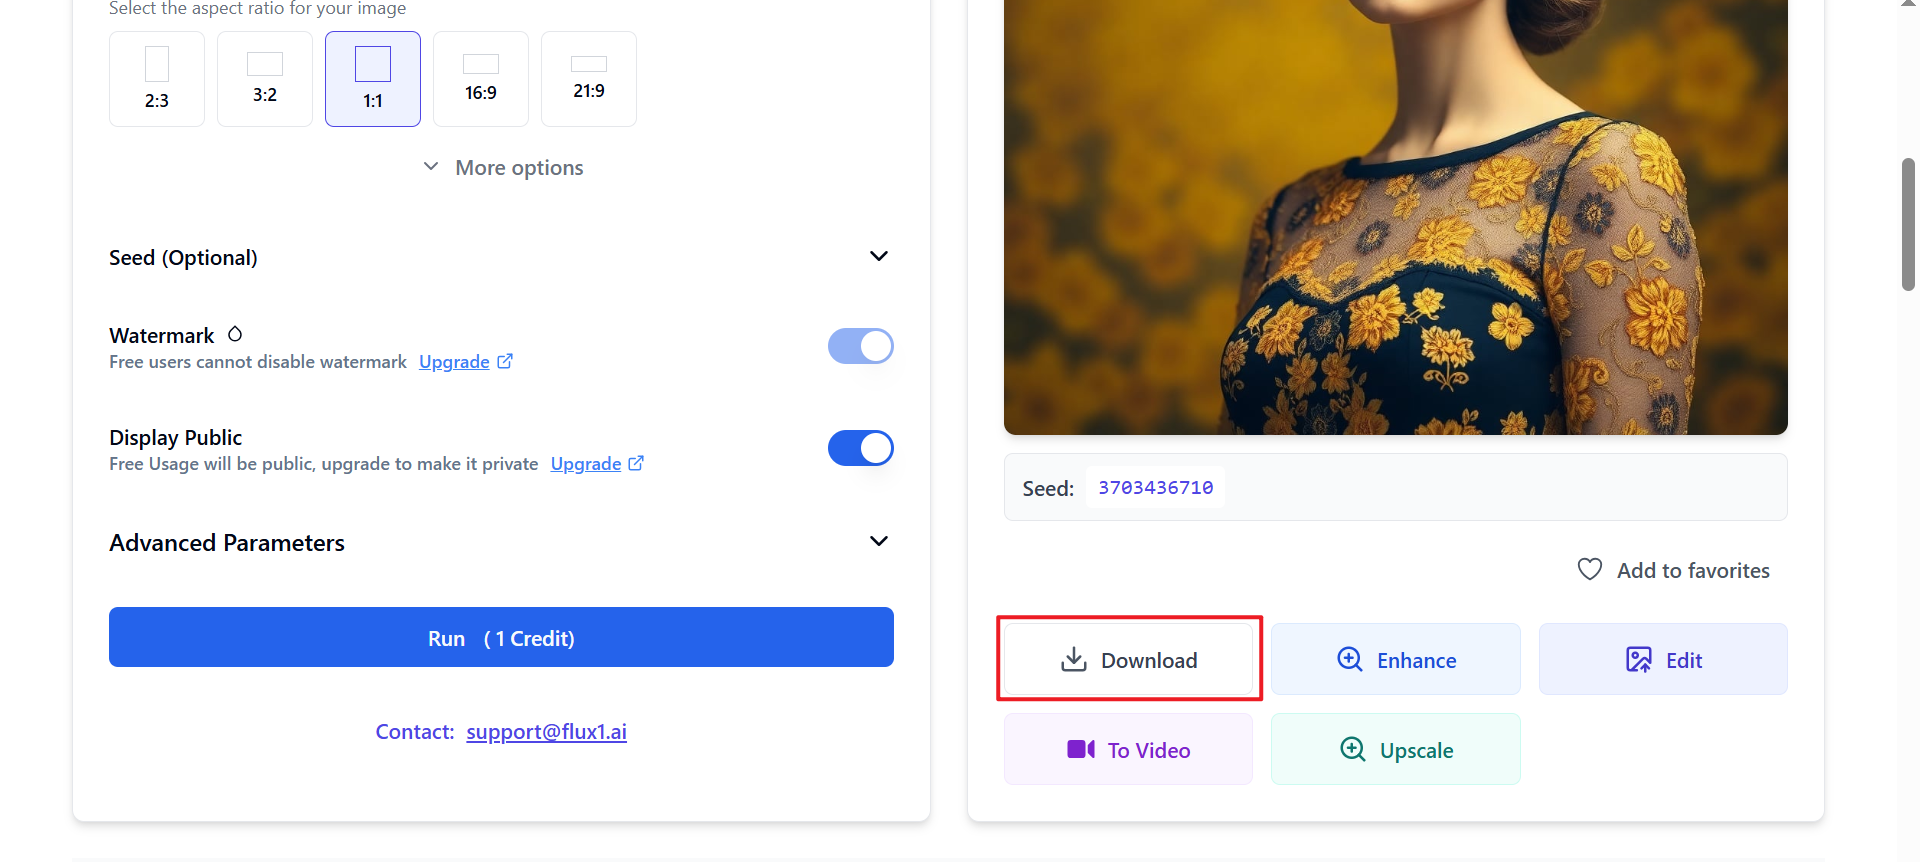
Task: Turn off the Display Public switch
Action: [x=860, y=448]
